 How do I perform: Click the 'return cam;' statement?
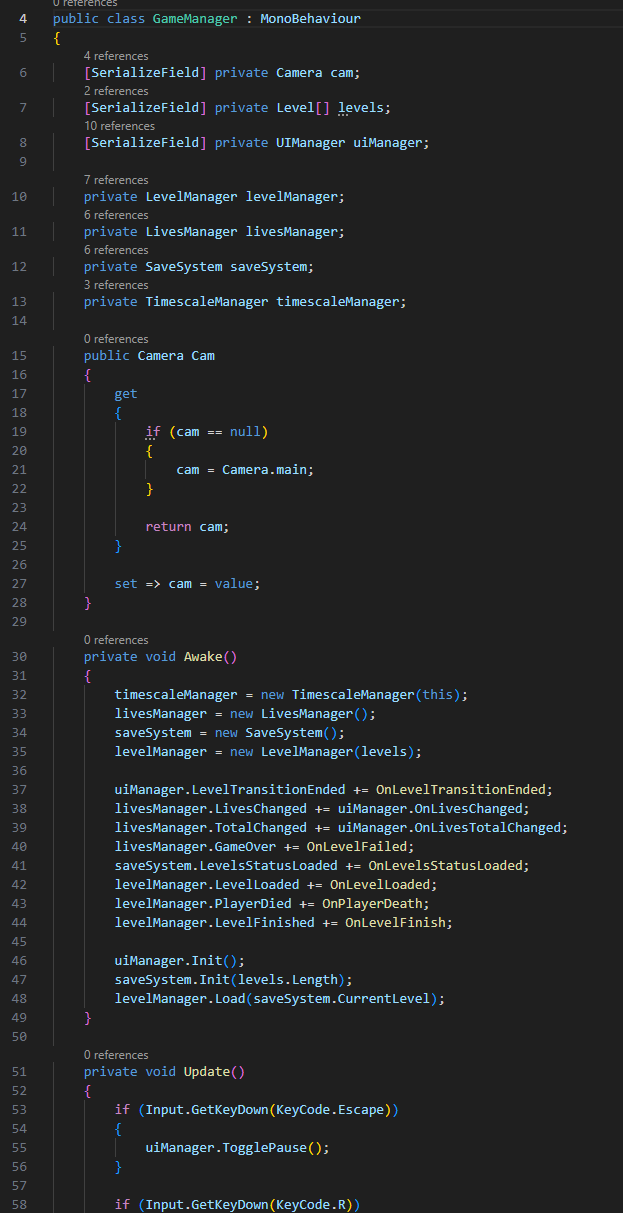point(188,526)
